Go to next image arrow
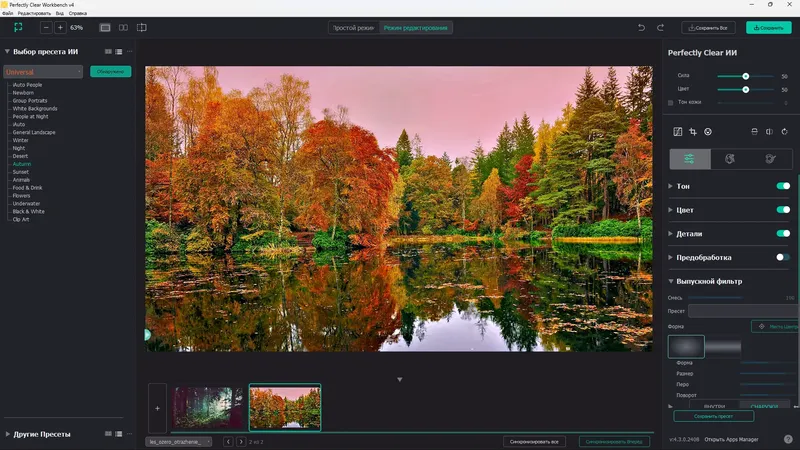The width and height of the screenshot is (800, 450). point(241,442)
